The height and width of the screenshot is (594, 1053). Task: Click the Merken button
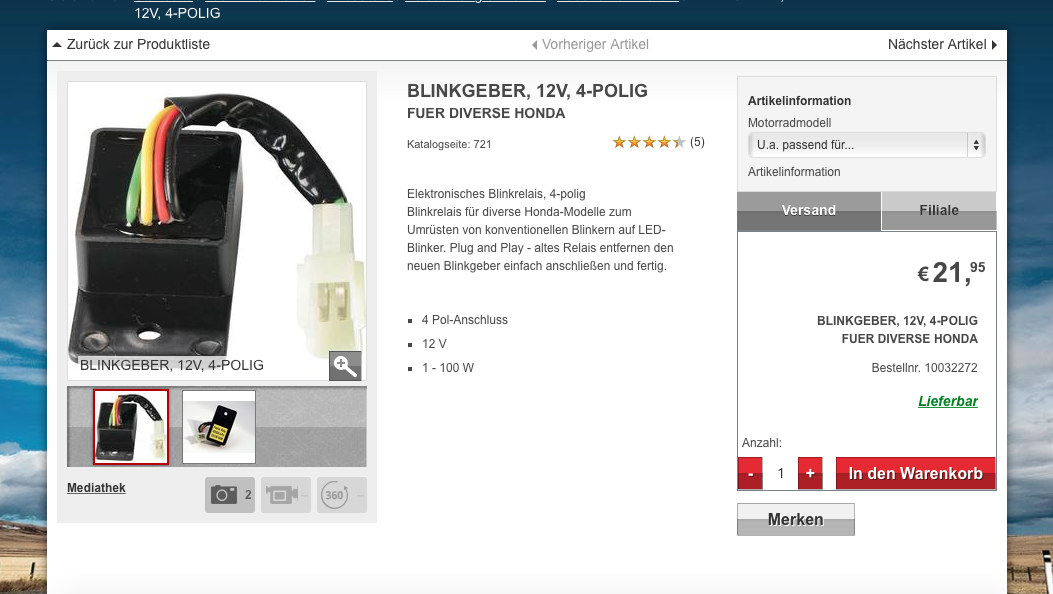(796, 519)
